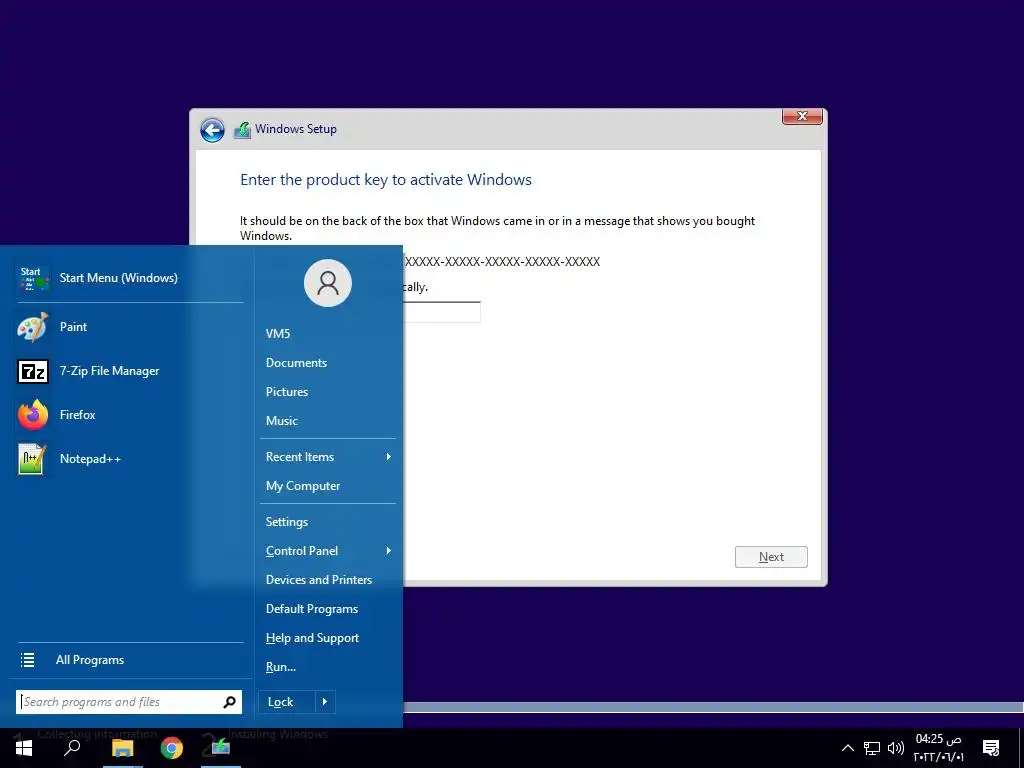Click the network tray icon
Viewport: 1024px width, 768px height.
point(872,748)
